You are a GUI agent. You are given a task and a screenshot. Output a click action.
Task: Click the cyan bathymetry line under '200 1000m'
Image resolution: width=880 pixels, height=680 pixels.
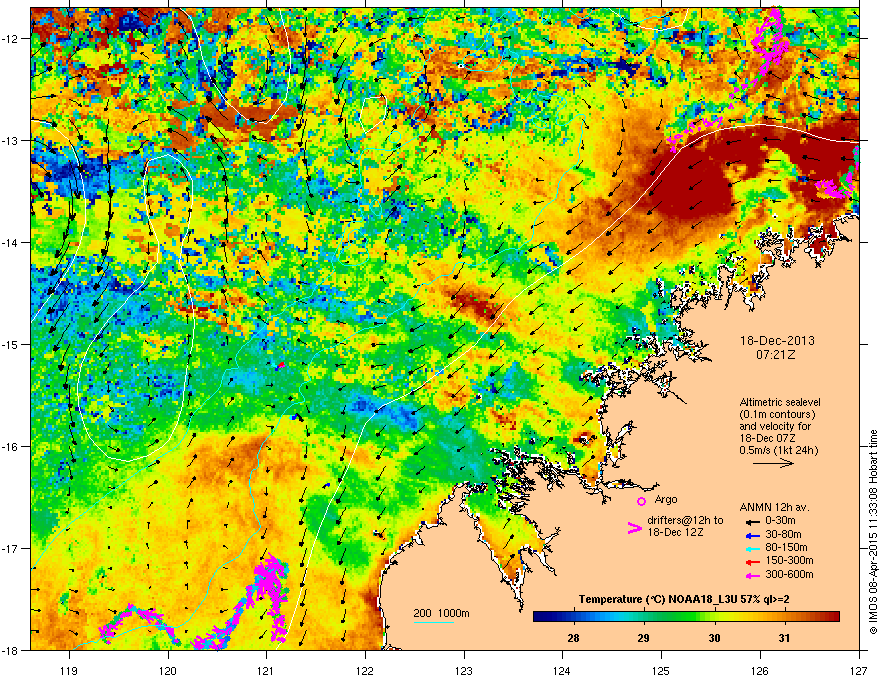pos(434,622)
